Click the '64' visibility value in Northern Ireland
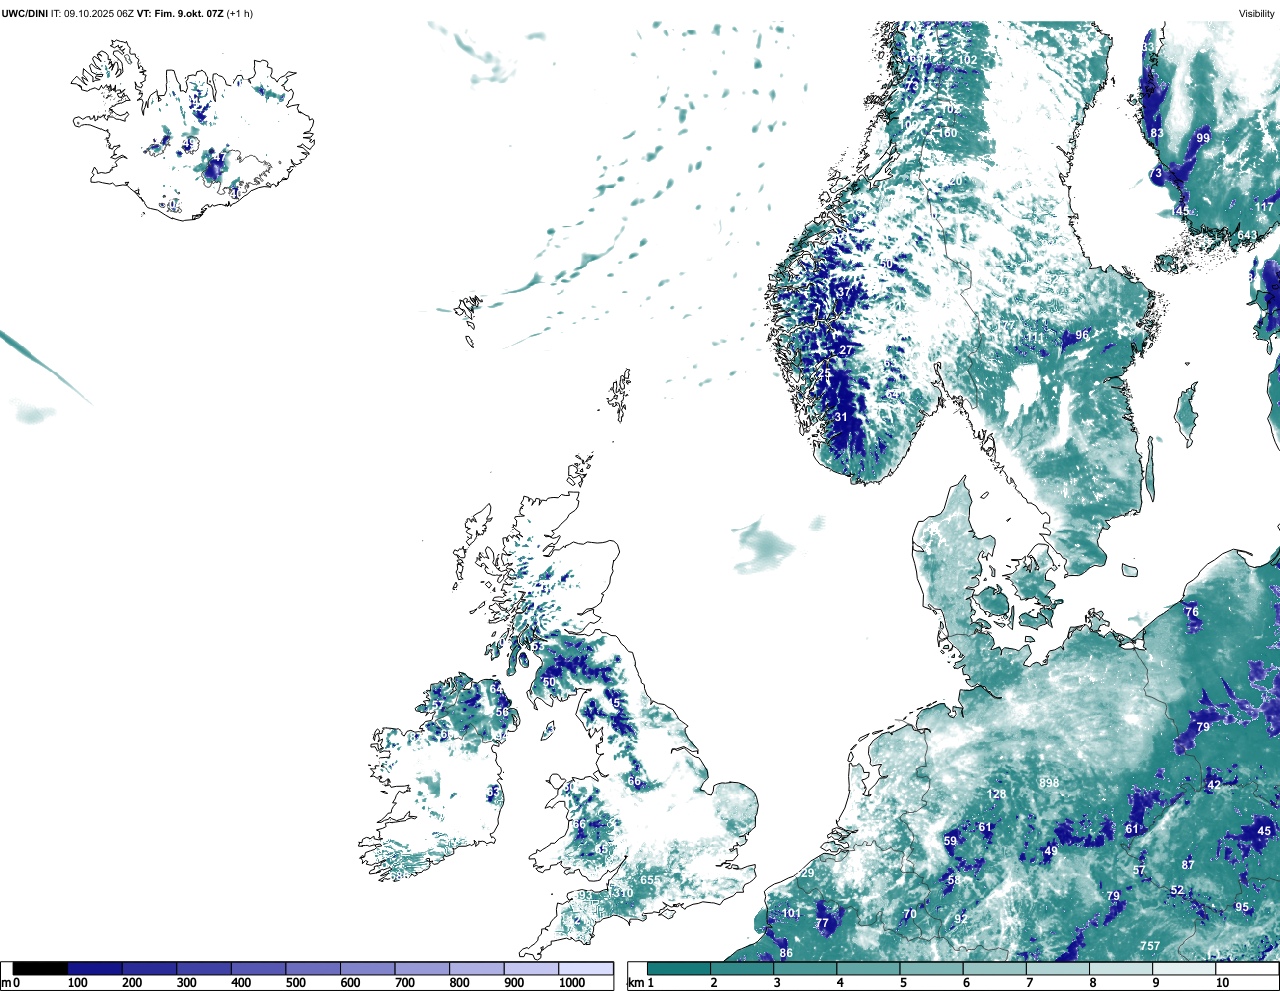Viewport: 1280px width, 991px height. 495,689
